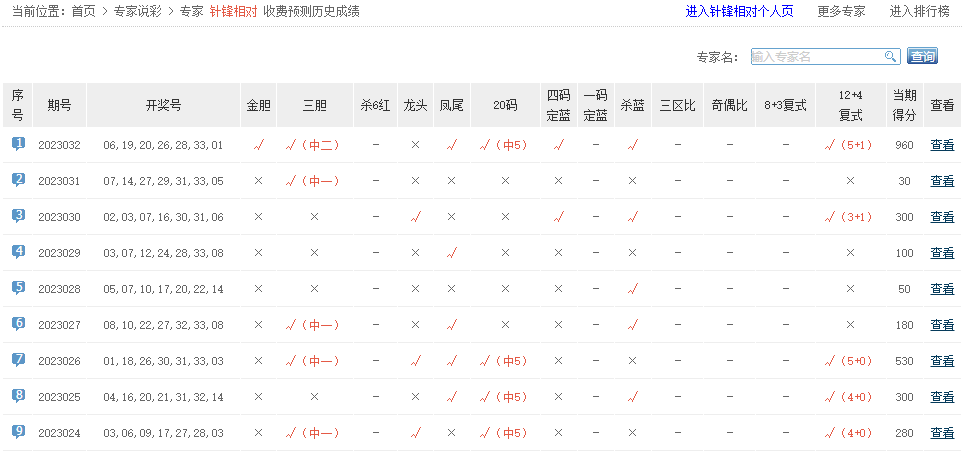Go to 首页 in the breadcrumb

coord(84,12)
